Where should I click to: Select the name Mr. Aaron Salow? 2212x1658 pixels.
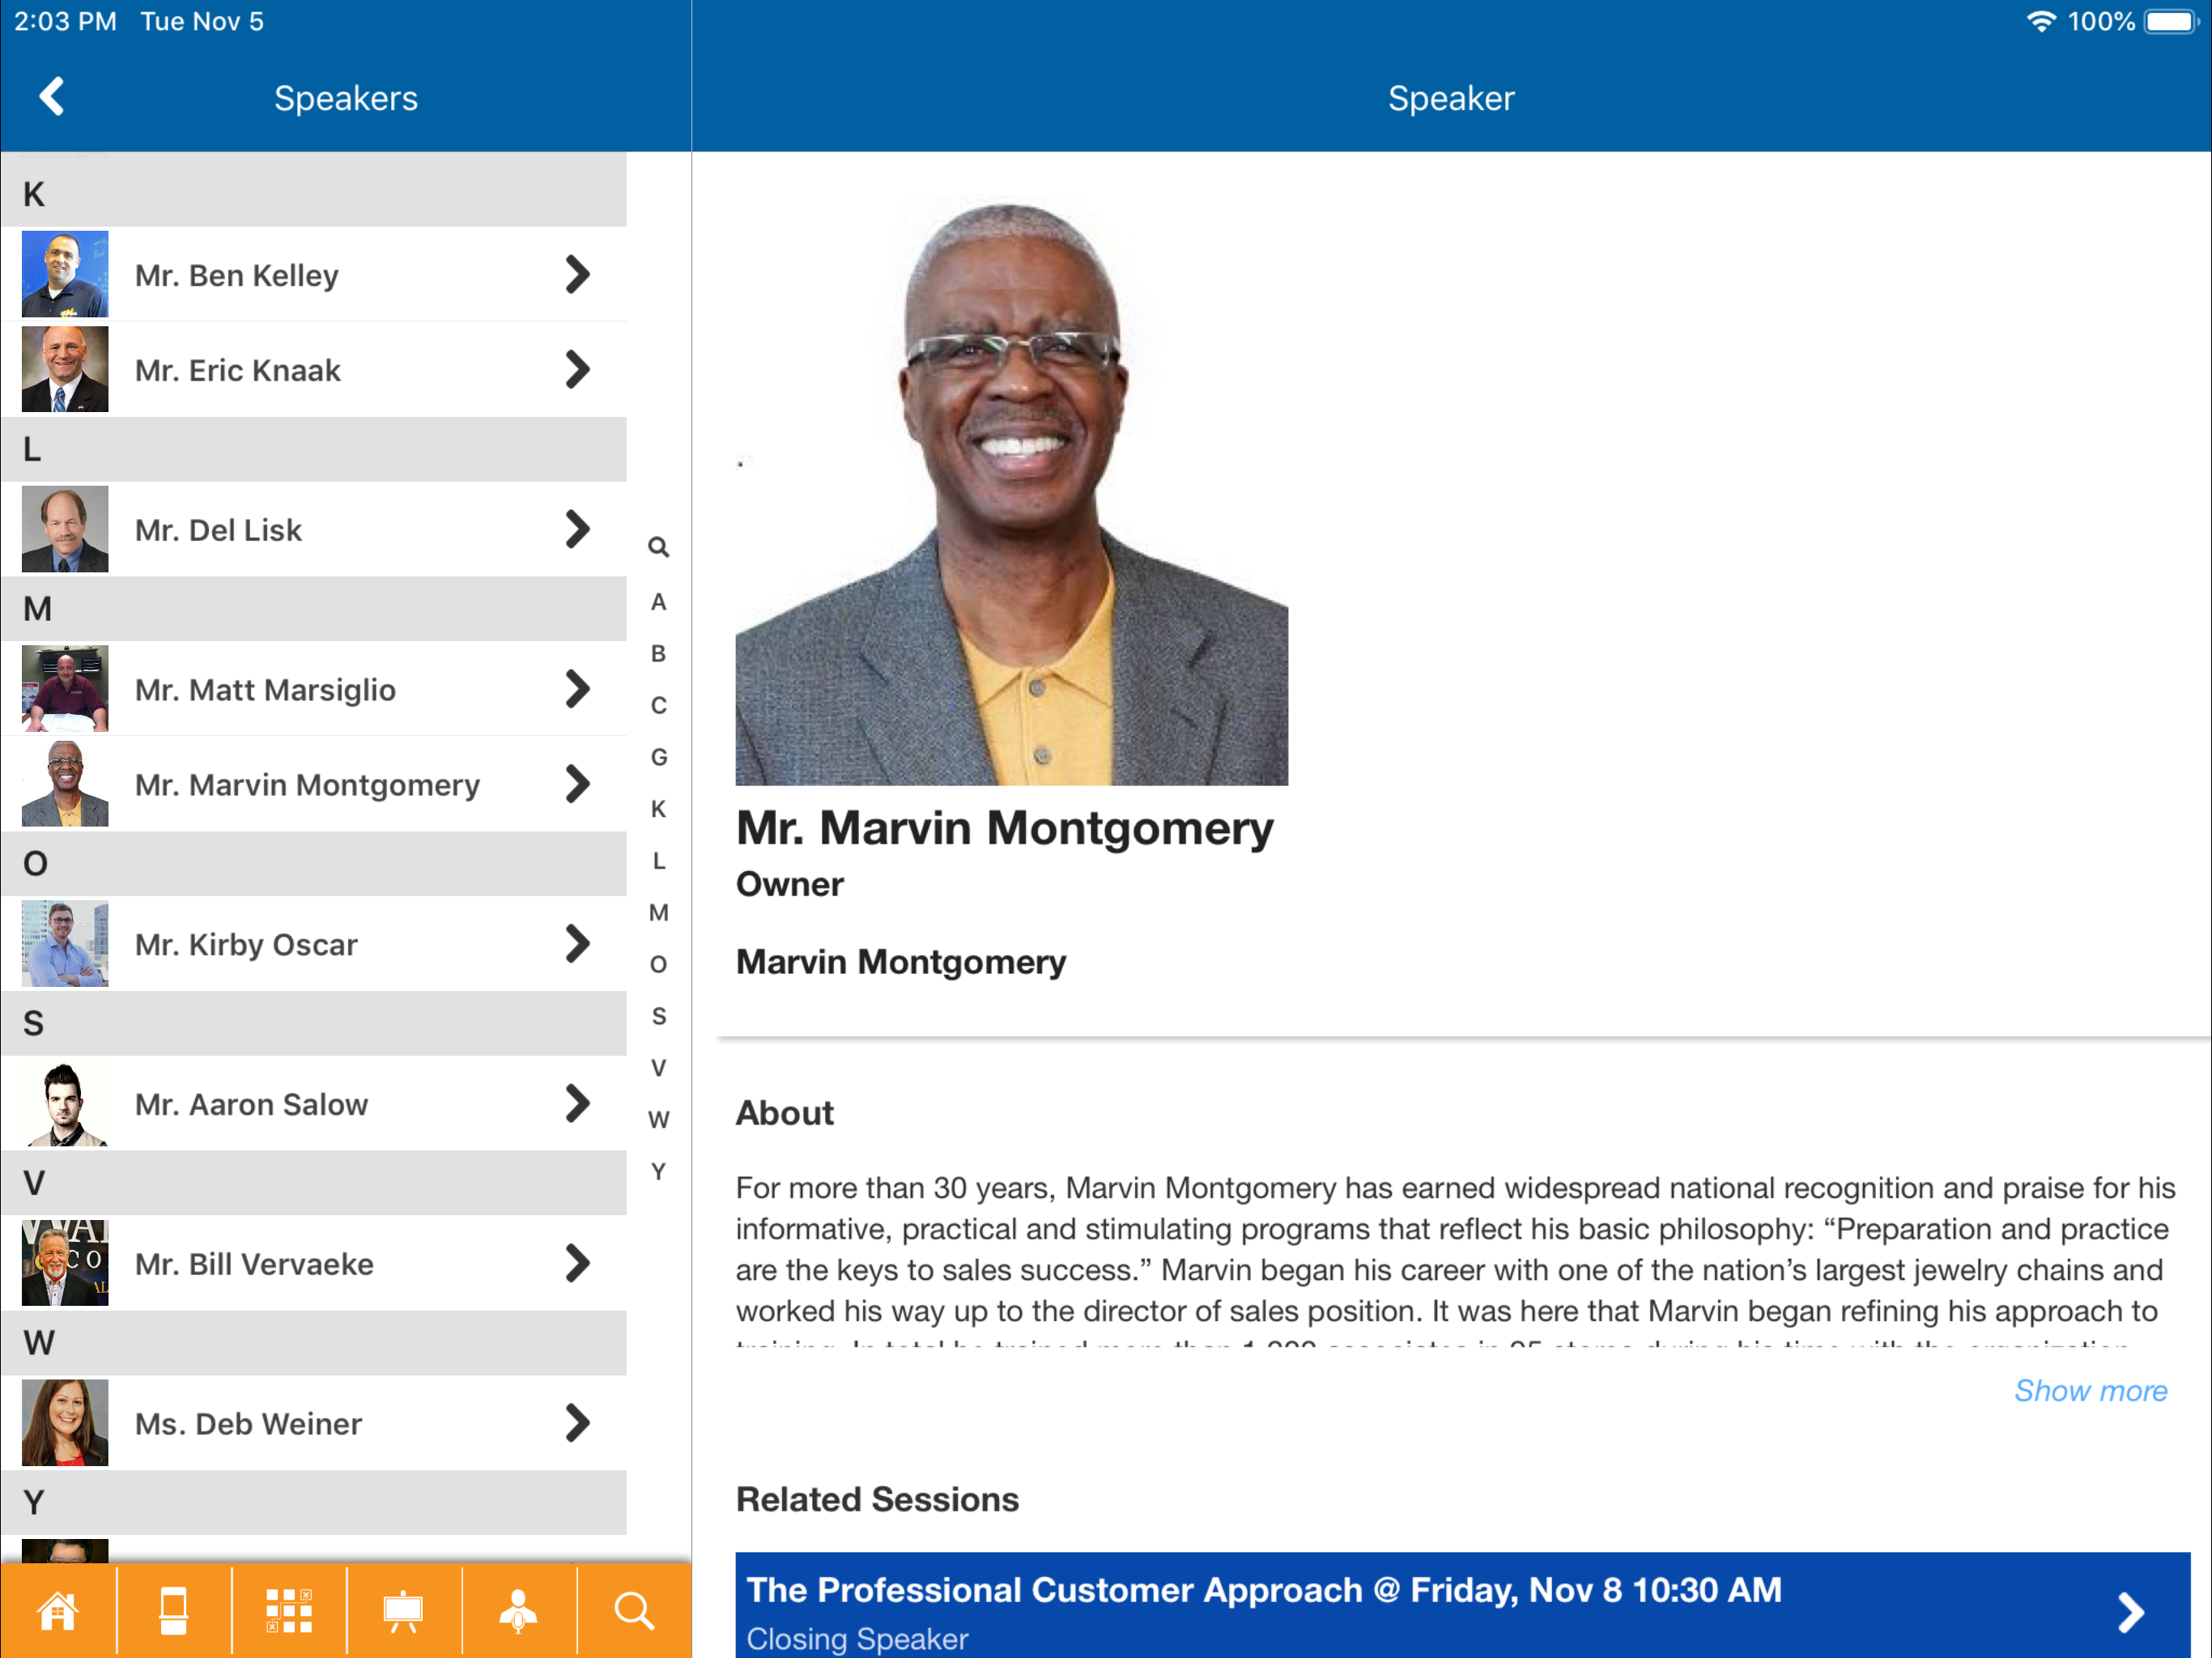[x=251, y=1104]
